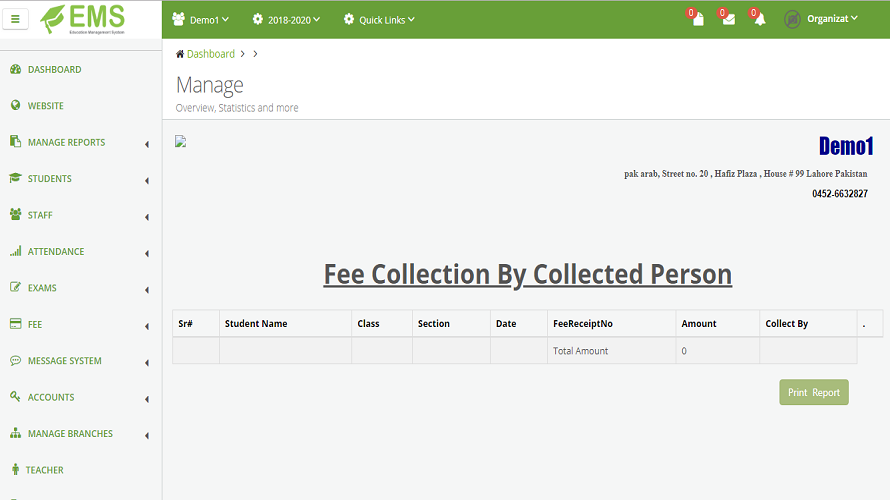Select STUDENTS menu item
Viewport: 890px width, 500px height.
[x=49, y=178]
